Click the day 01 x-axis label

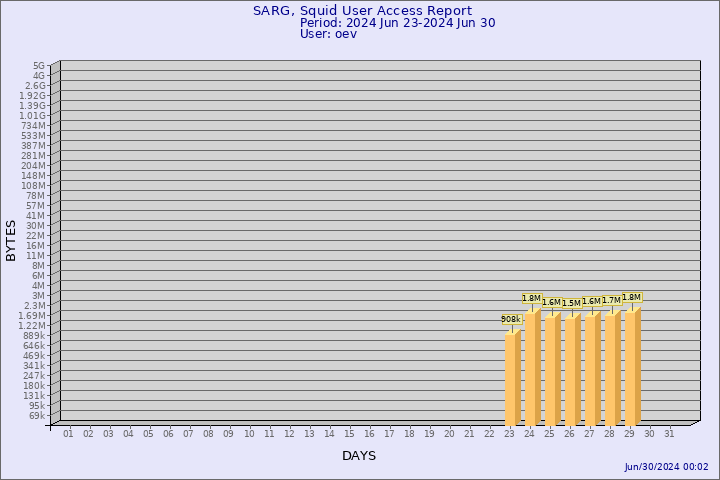pos(68,434)
